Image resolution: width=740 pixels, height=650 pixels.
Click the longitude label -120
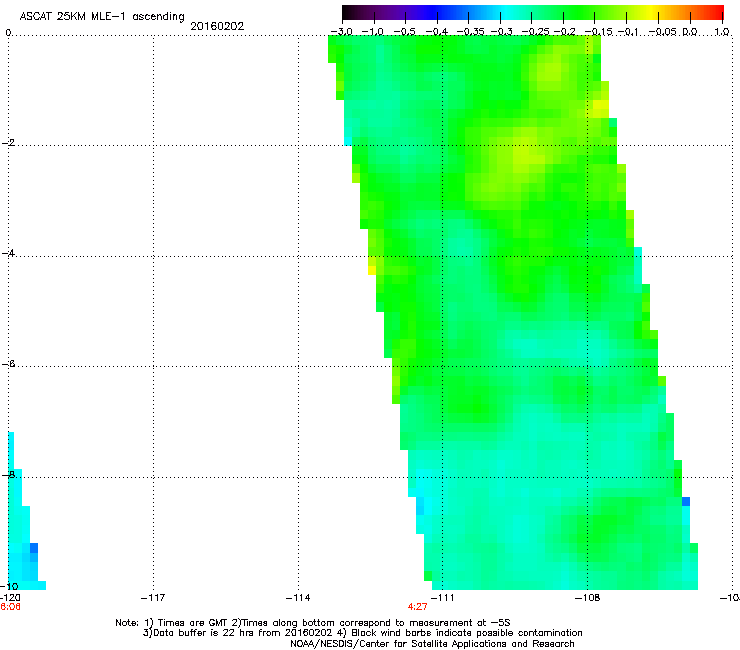10,598
